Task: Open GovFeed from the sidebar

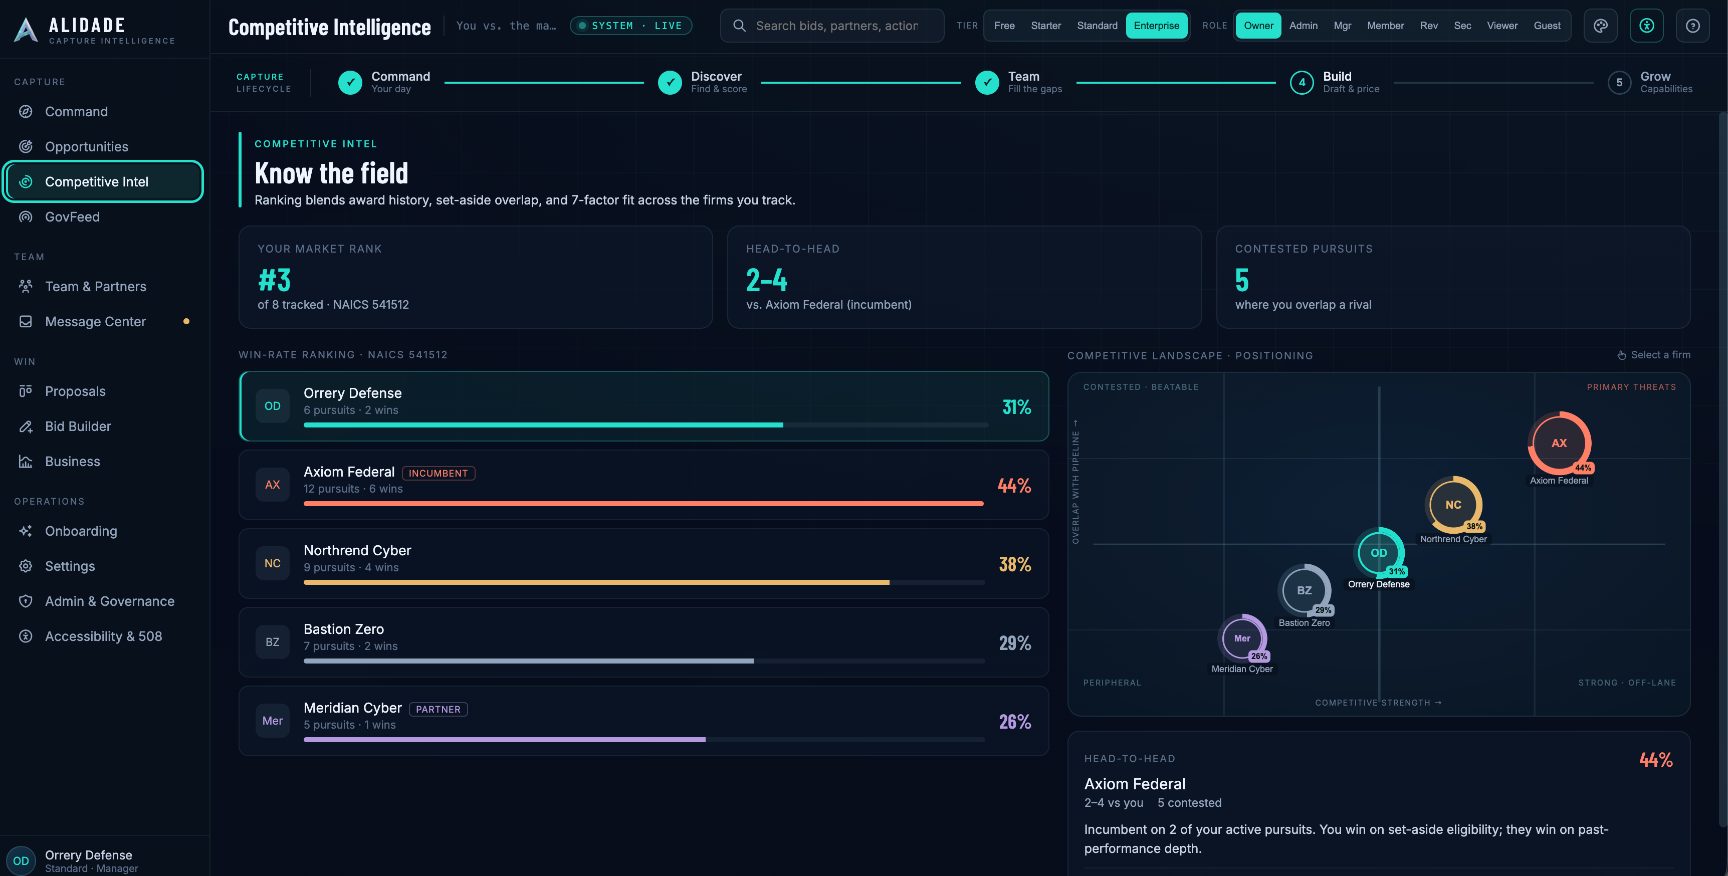Action: (x=104, y=217)
